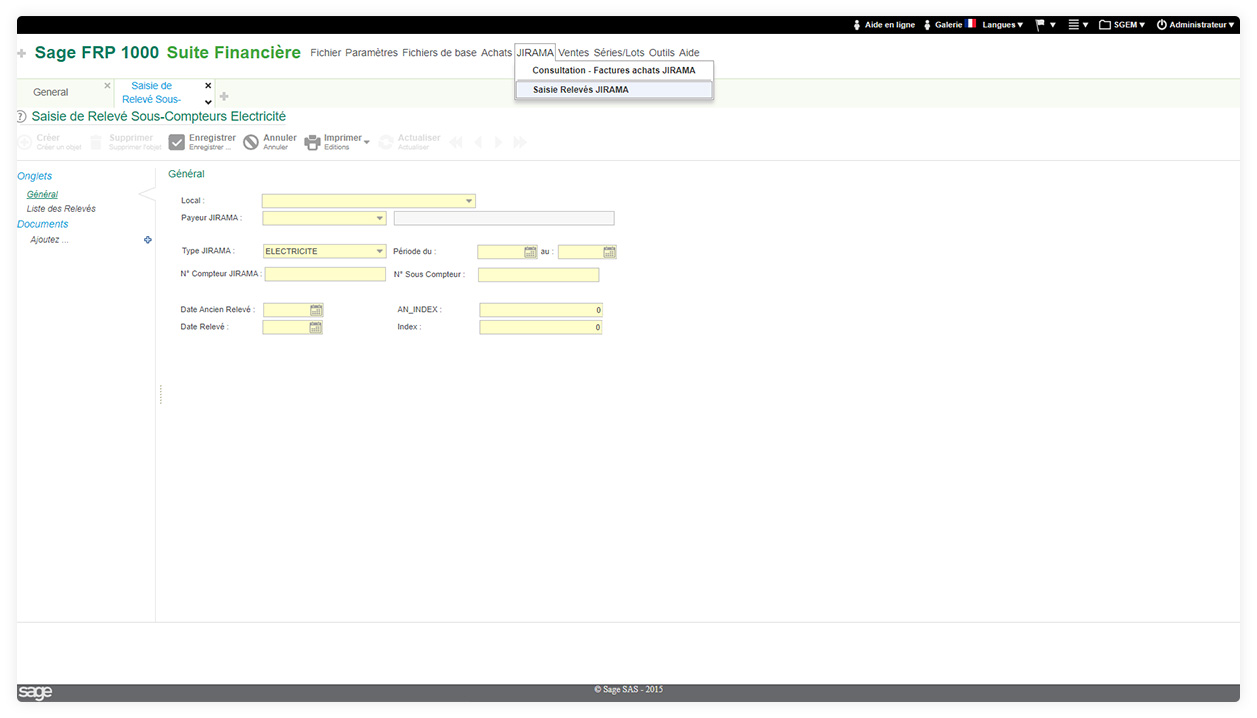
Task: Open the list lines menu icon
Action: pos(1078,24)
